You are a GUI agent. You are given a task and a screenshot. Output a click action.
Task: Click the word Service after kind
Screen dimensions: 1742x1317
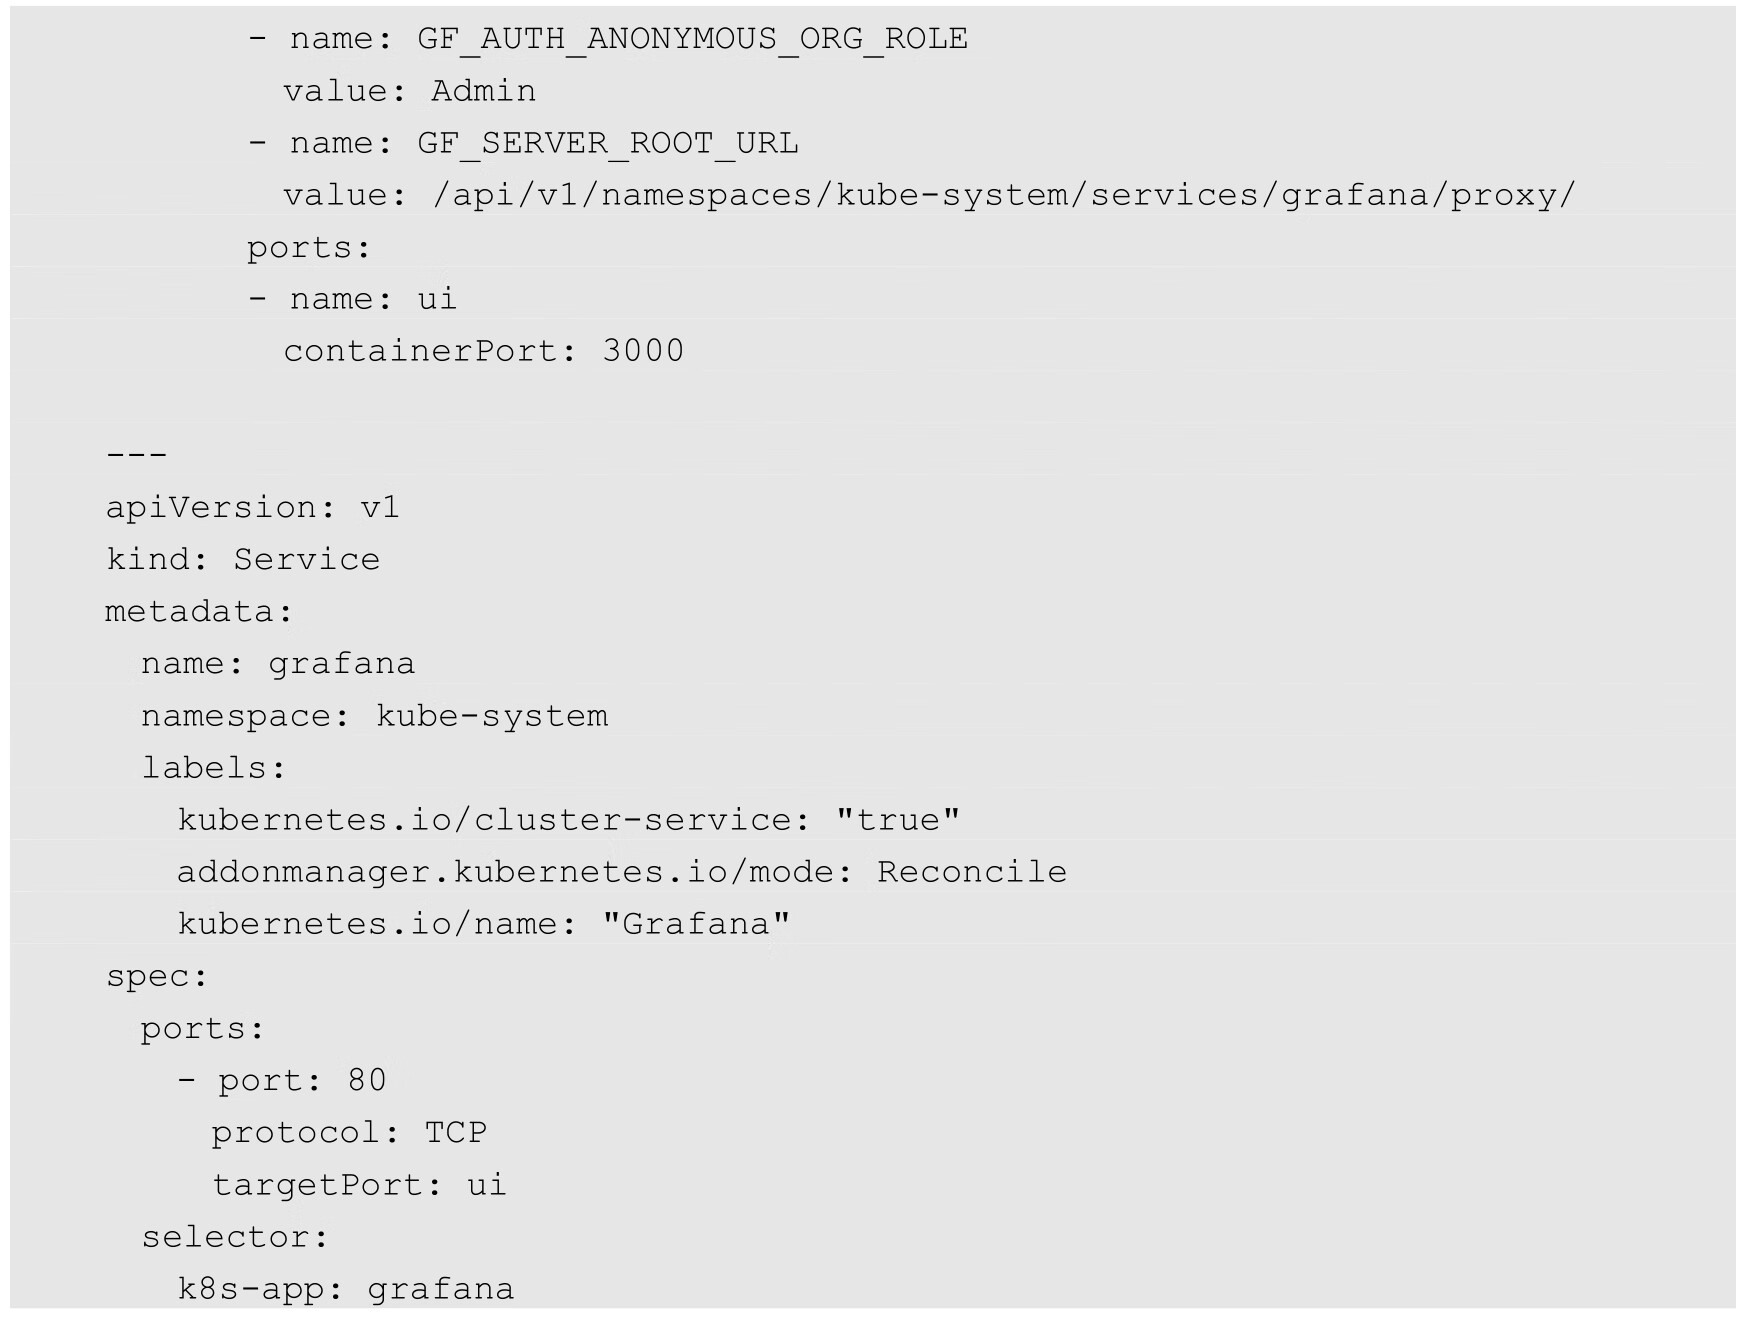[306, 559]
